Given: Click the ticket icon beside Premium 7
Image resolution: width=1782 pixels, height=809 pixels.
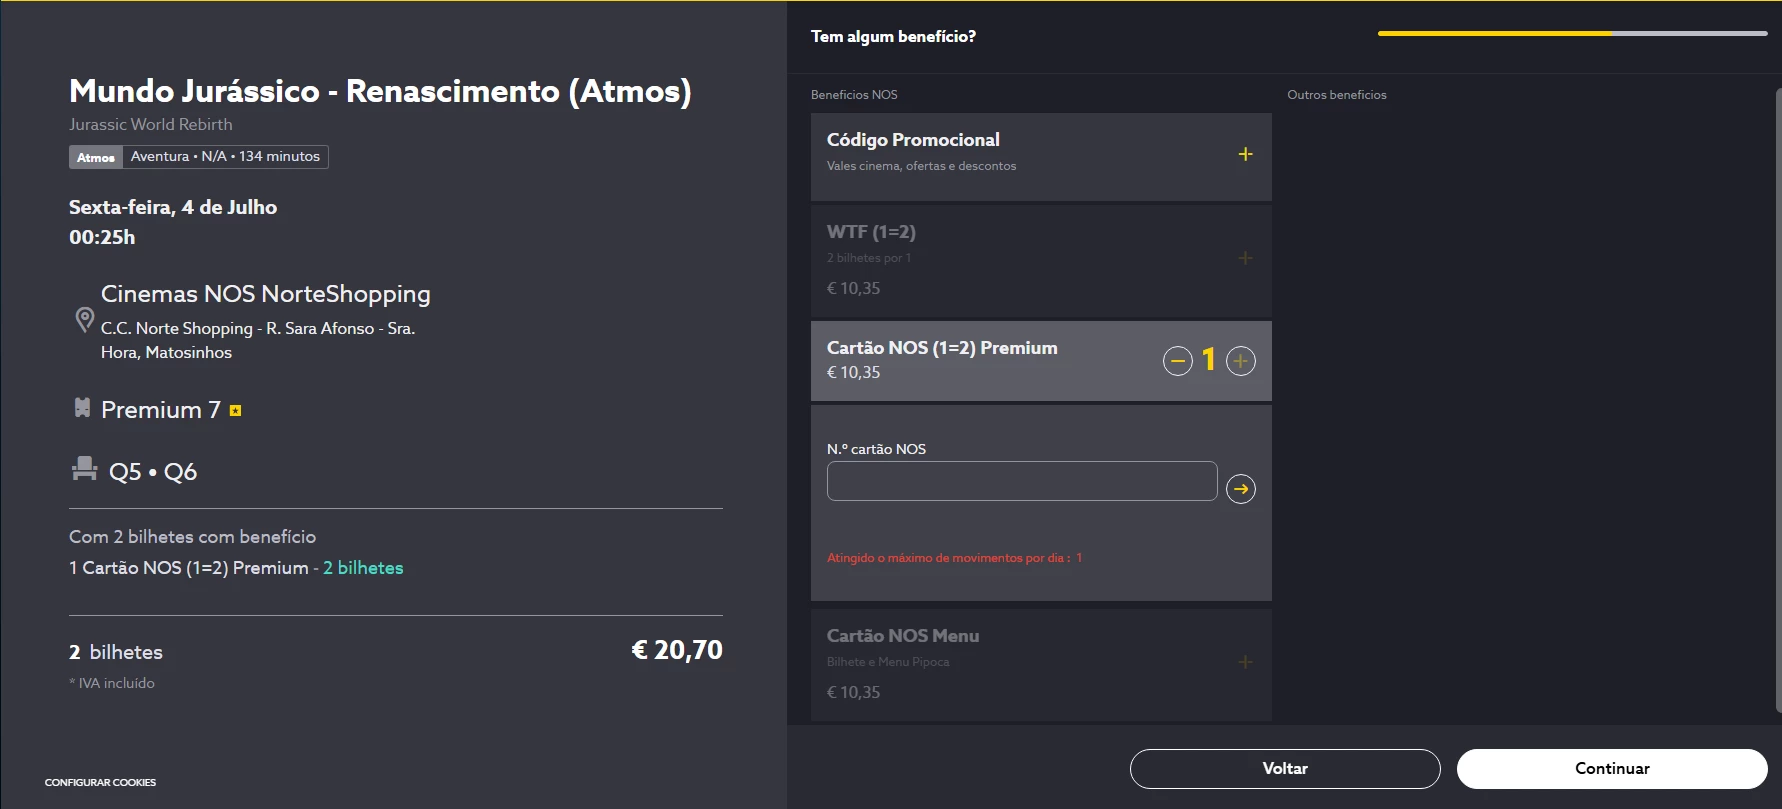Looking at the screenshot, I should point(82,408).
